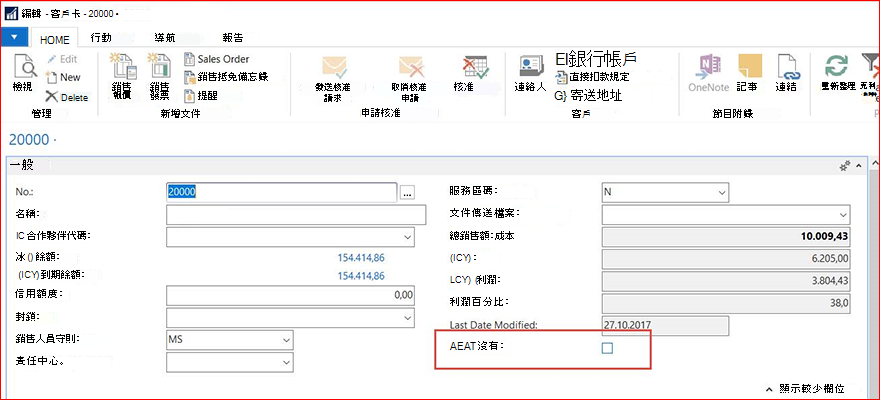This screenshot has width=880, height=400.
Task: Switch to the 報告 ribbon tab
Action: point(233,38)
